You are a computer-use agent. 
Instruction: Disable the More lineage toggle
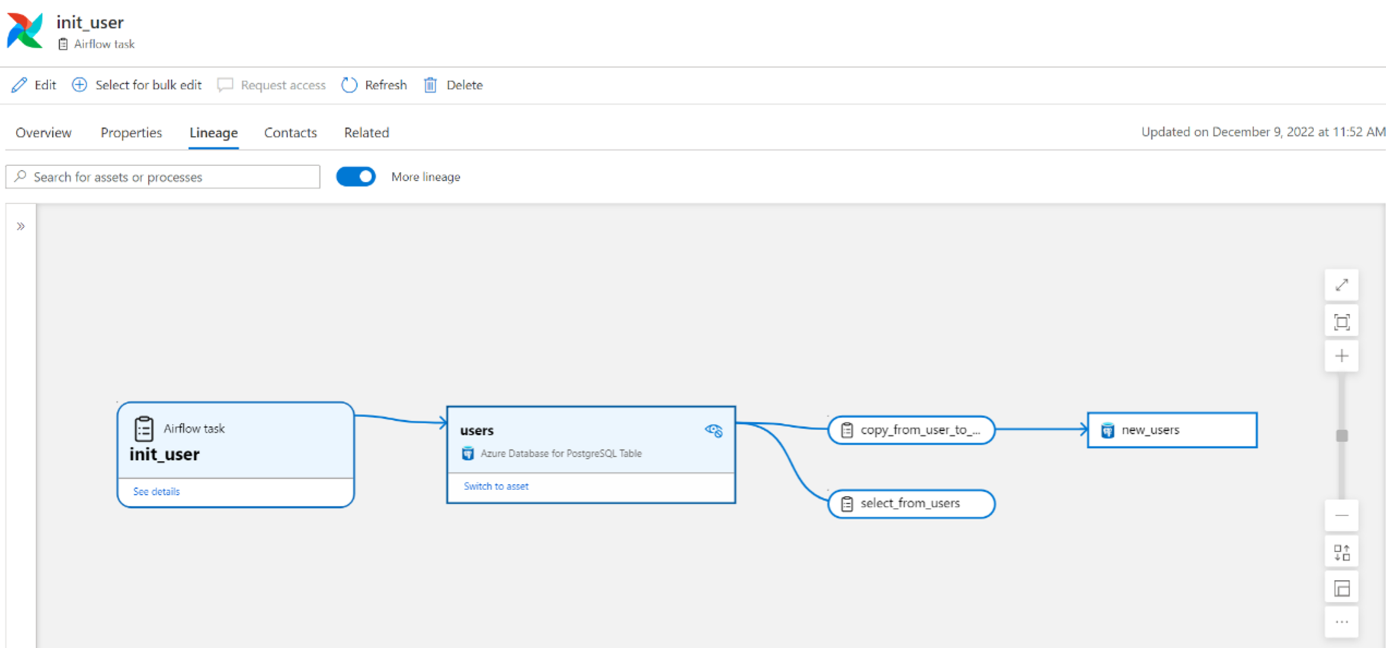(356, 177)
